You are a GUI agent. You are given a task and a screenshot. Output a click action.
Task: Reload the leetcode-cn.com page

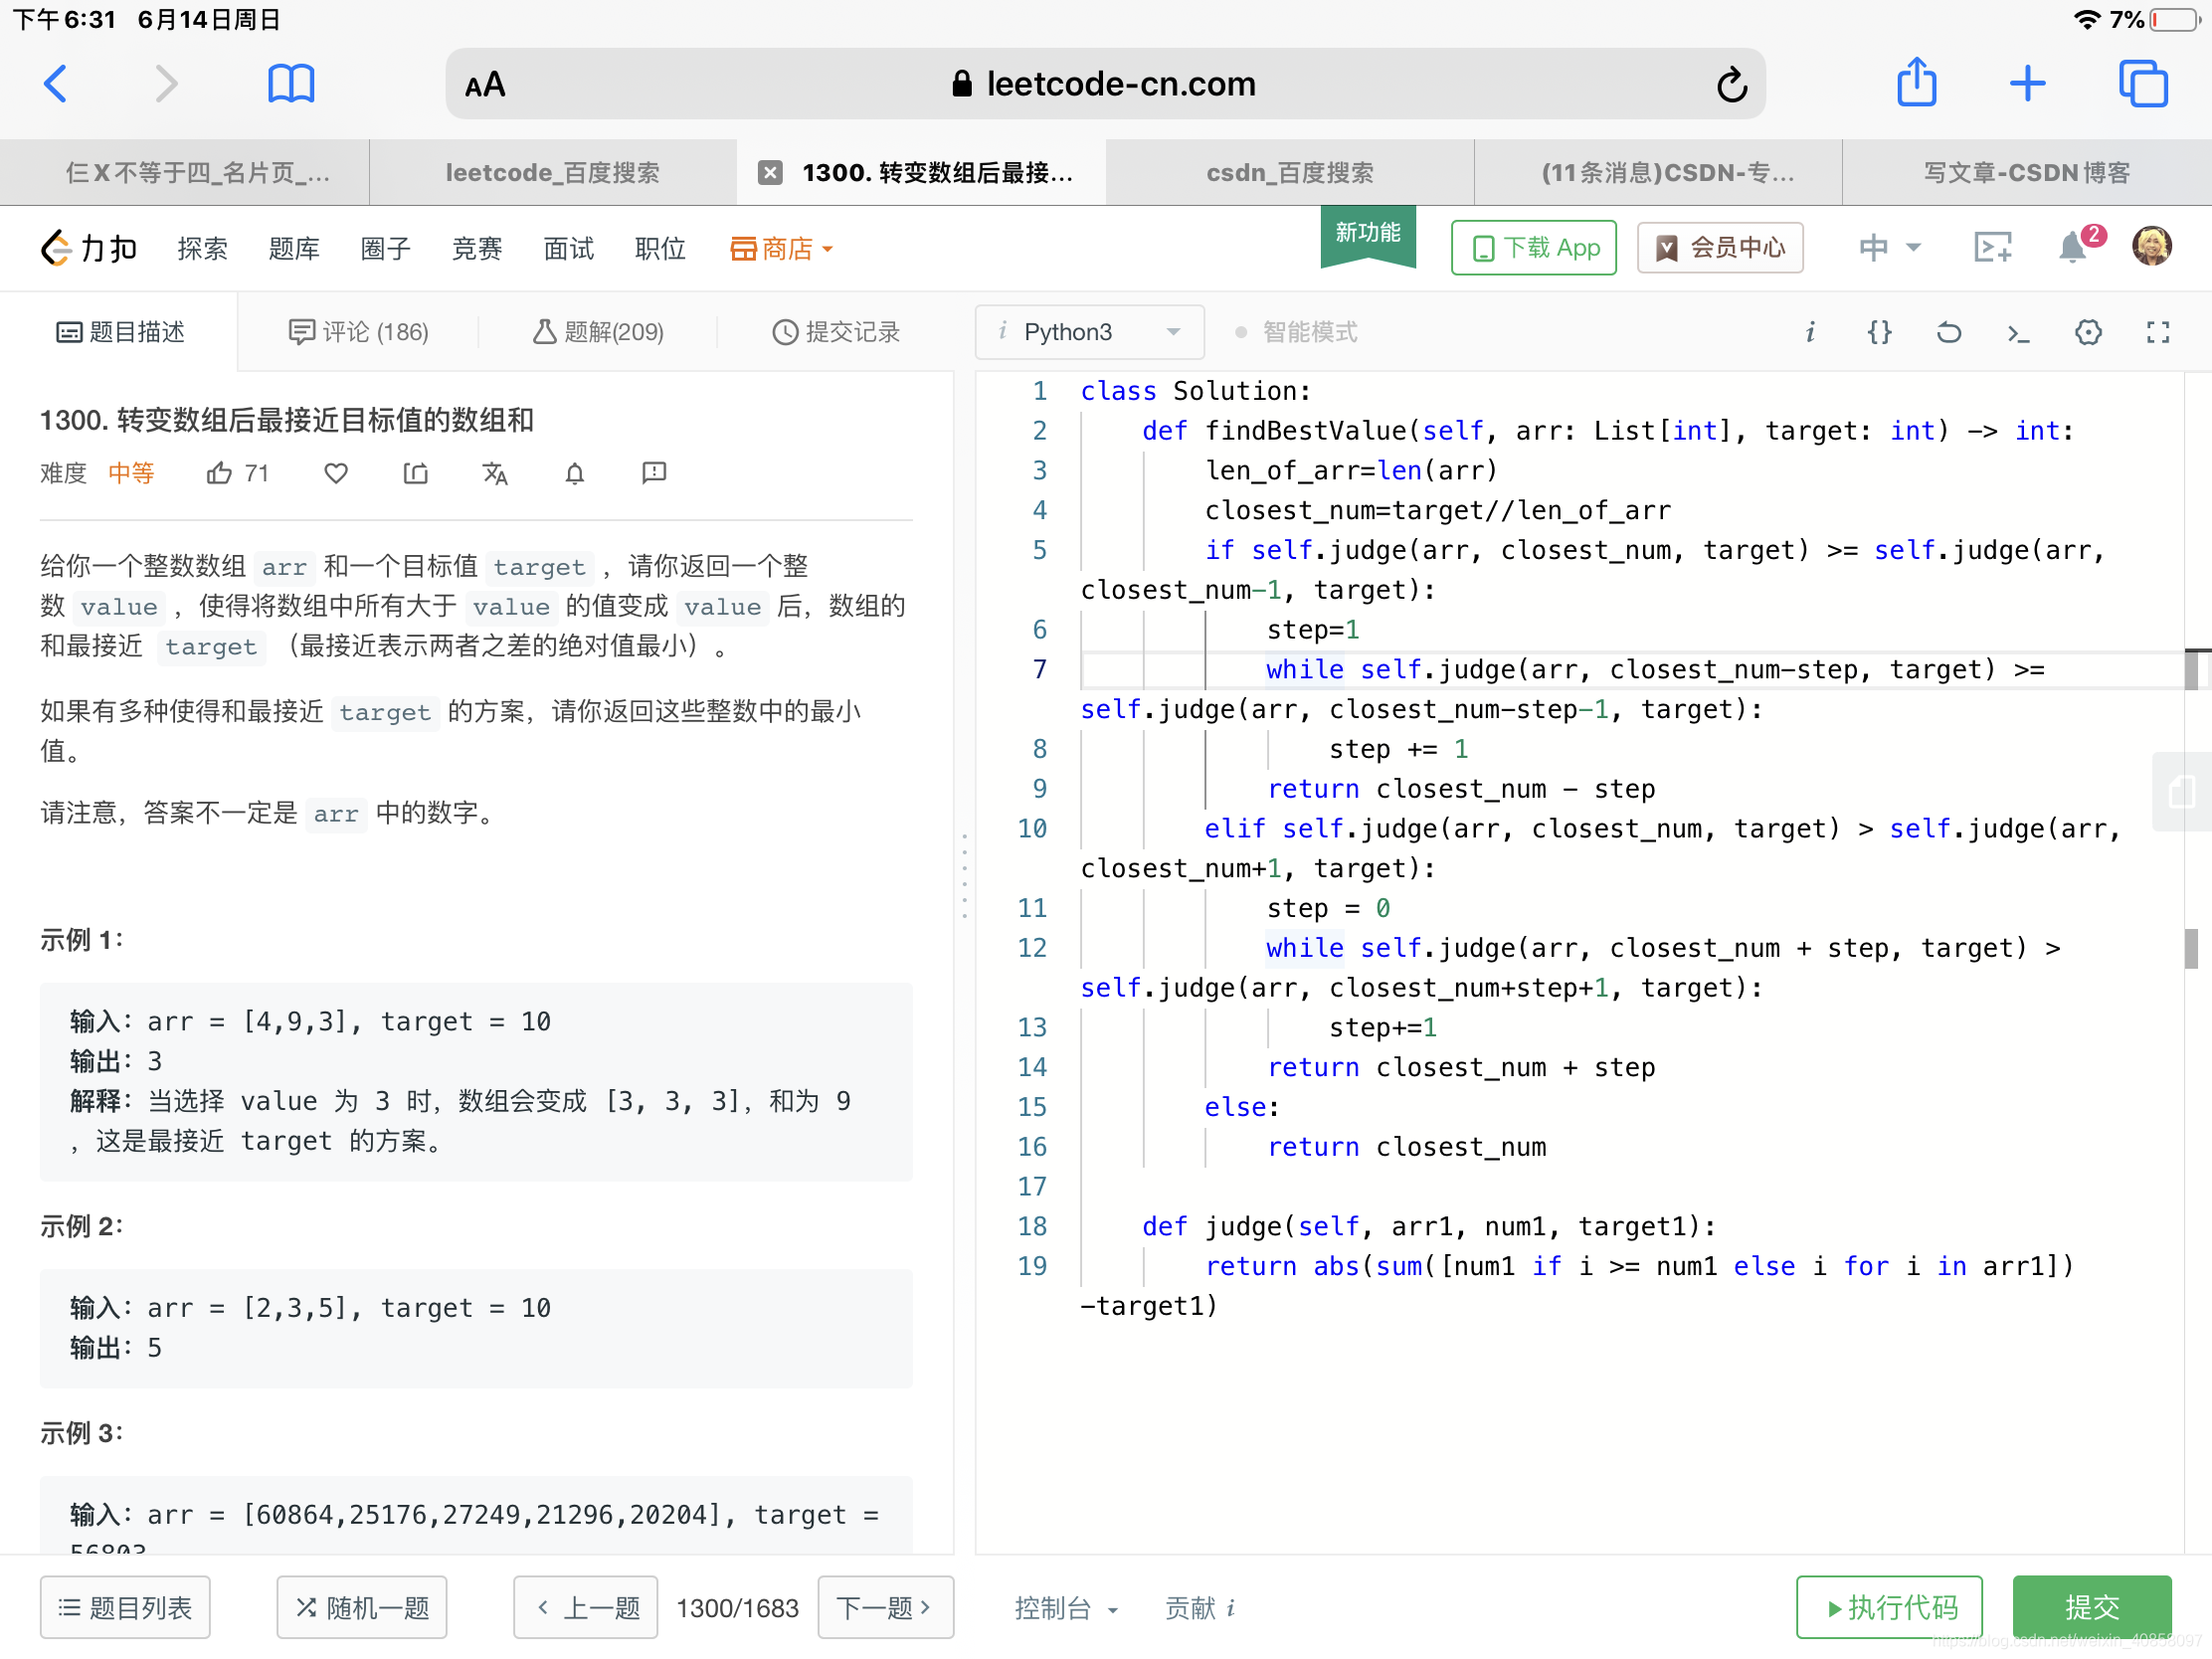1731,84
